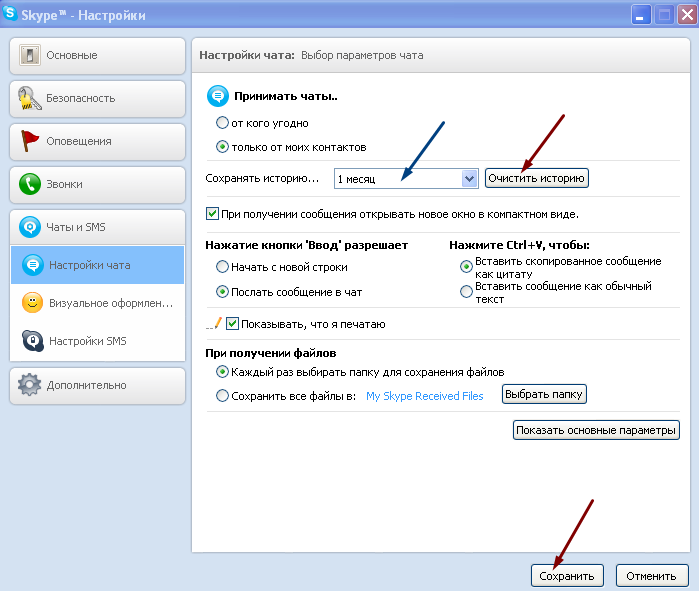Click the smiley icon beside Визуальное оформление

tap(33, 303)
